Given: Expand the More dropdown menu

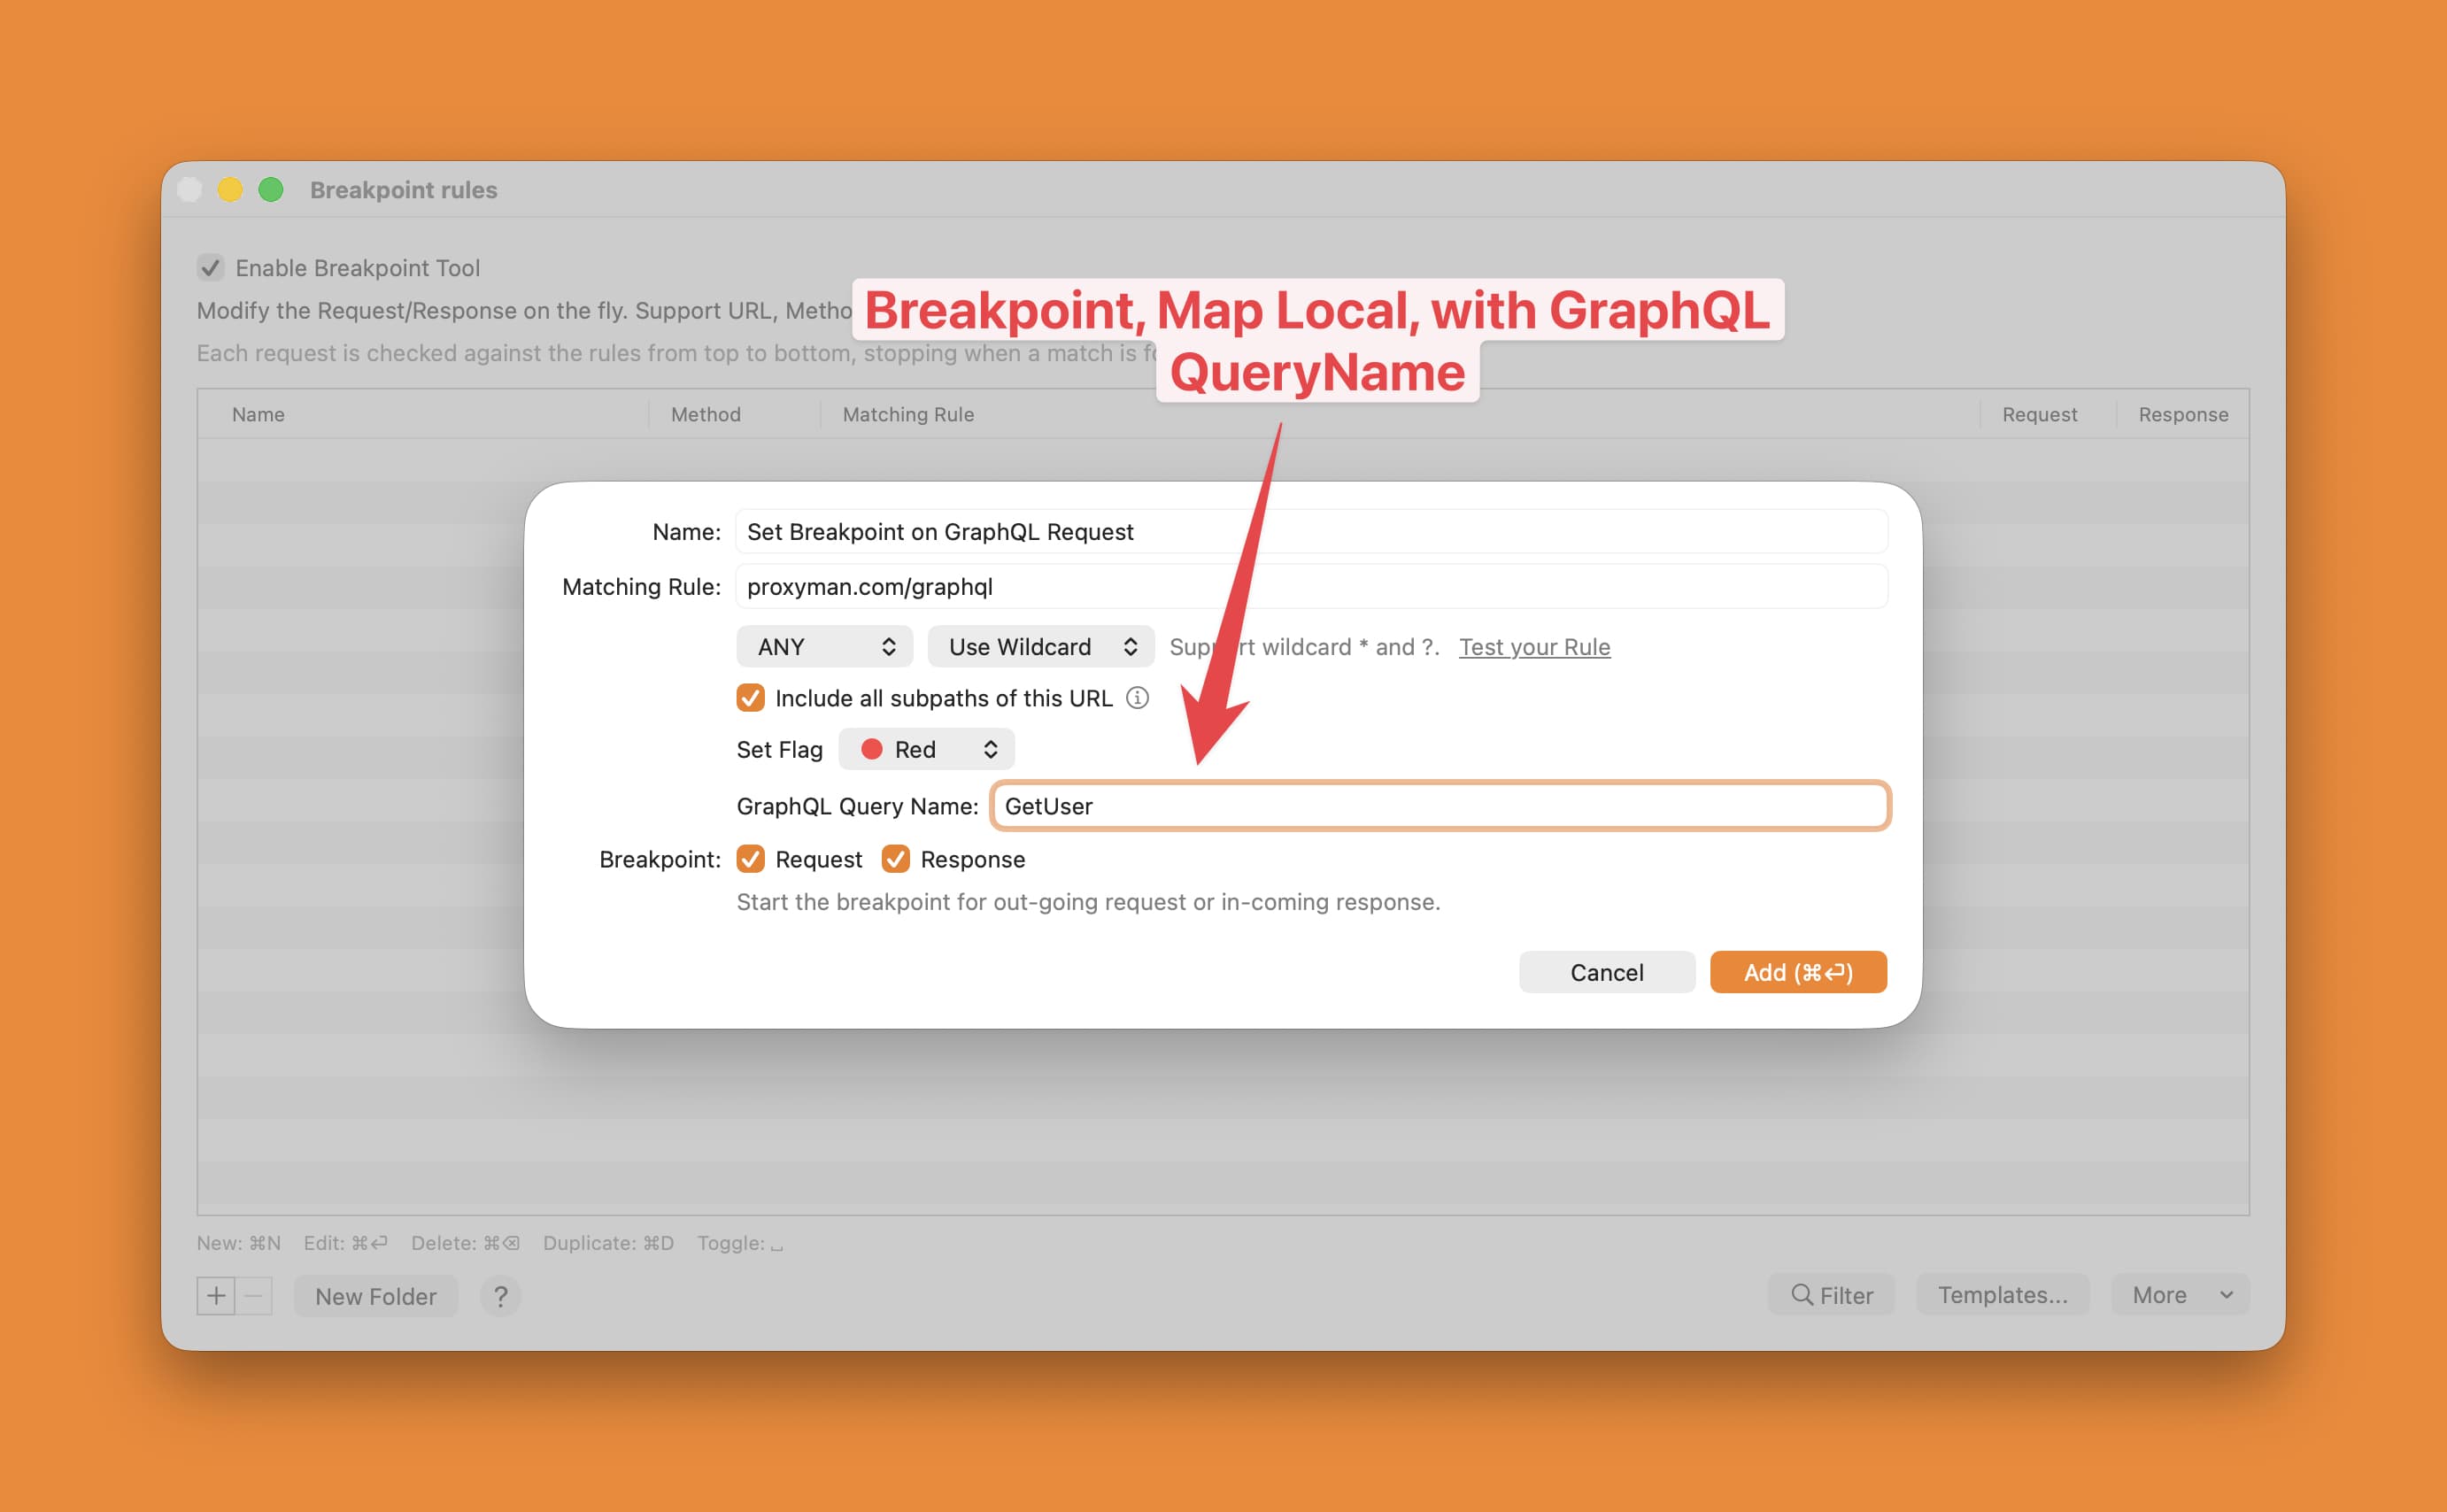Looking at the screenshot, I should tap(2180, 1295).
